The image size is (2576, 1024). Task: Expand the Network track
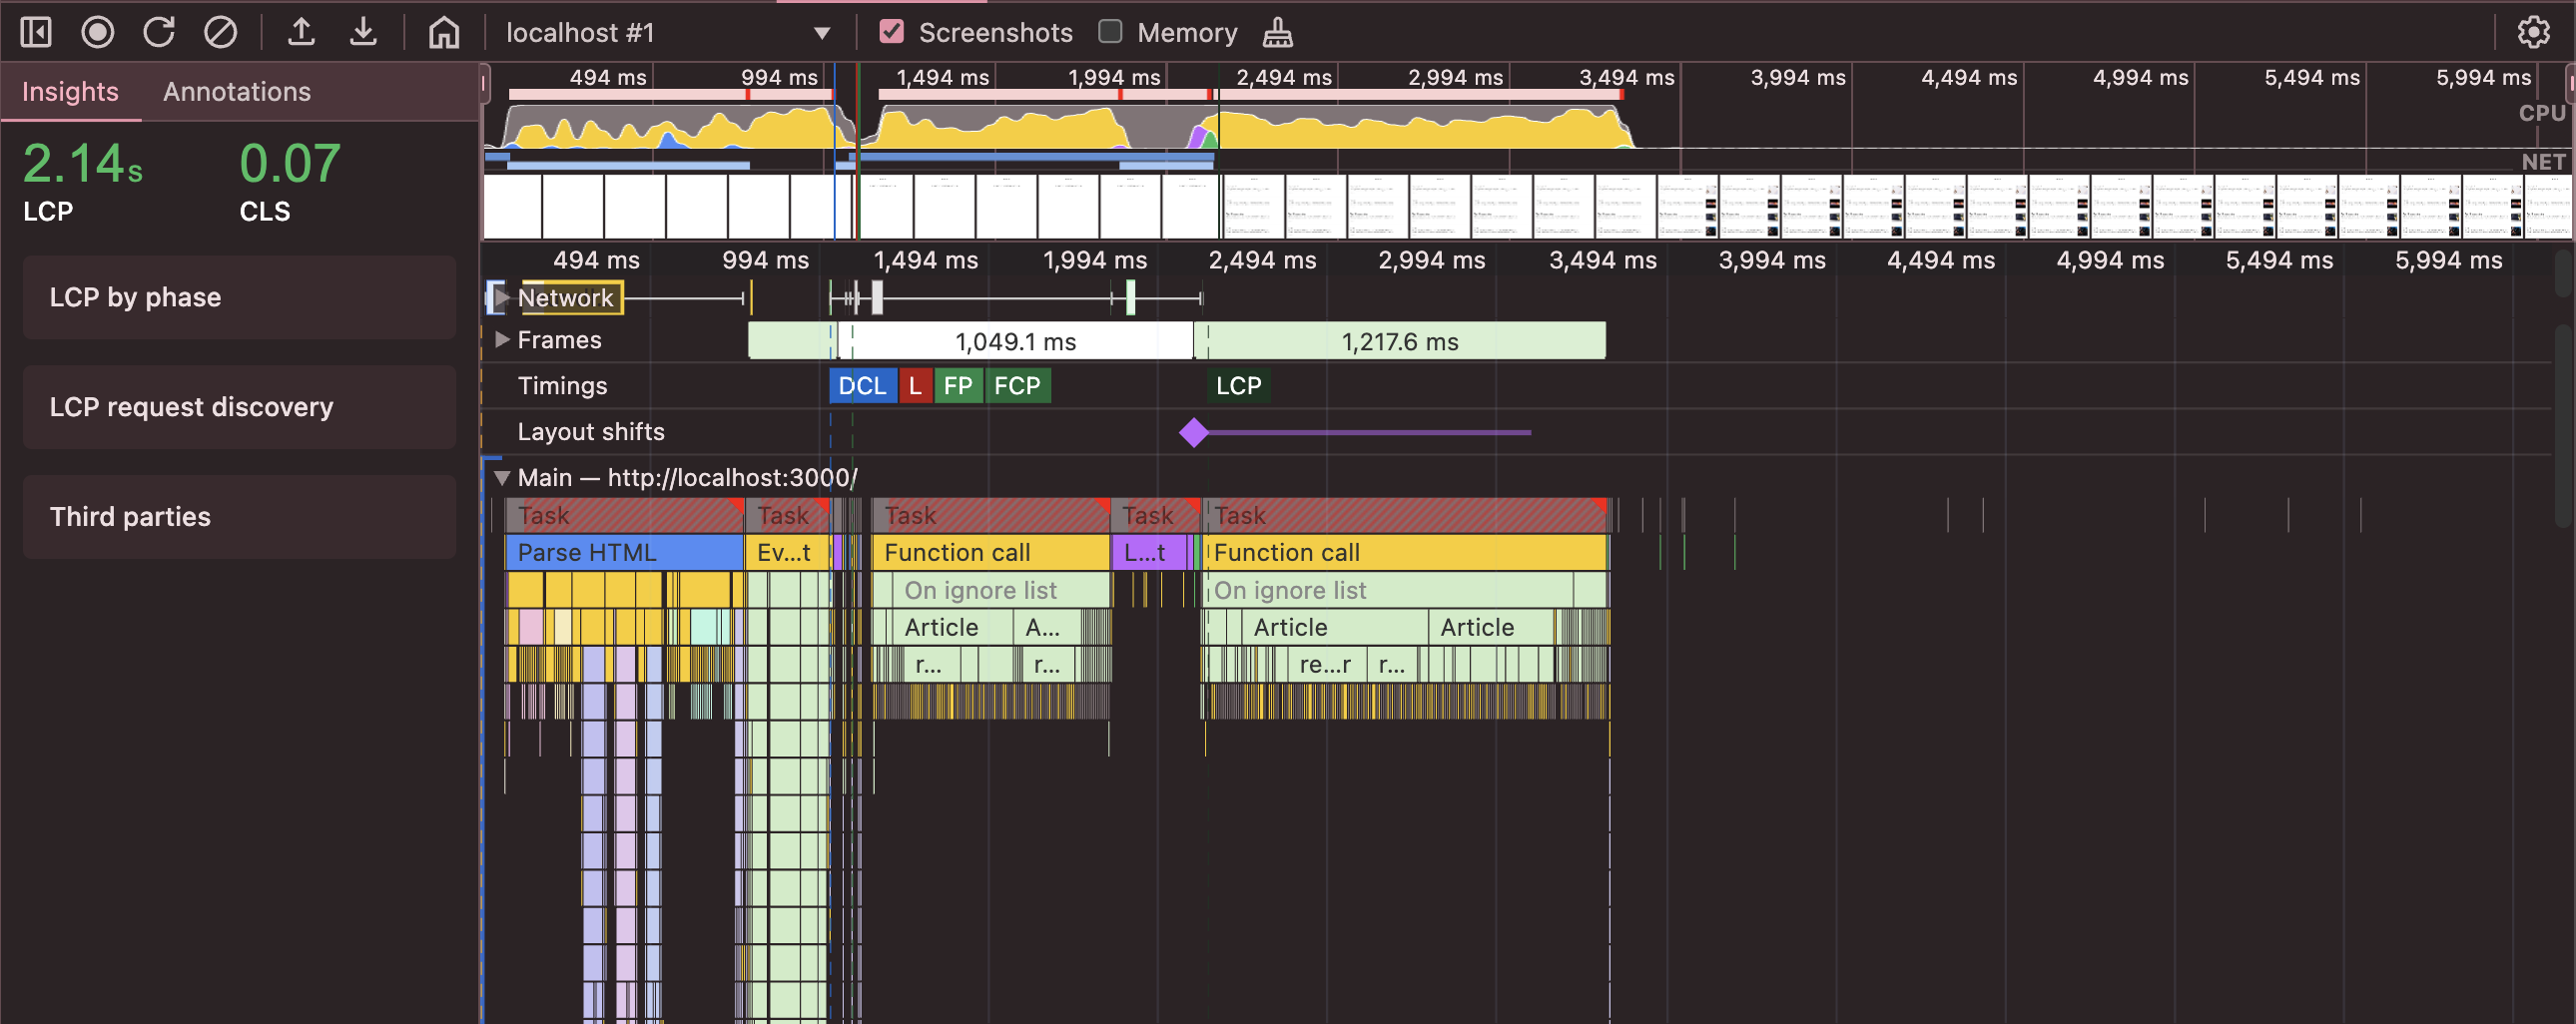click(x=503, y=298)
